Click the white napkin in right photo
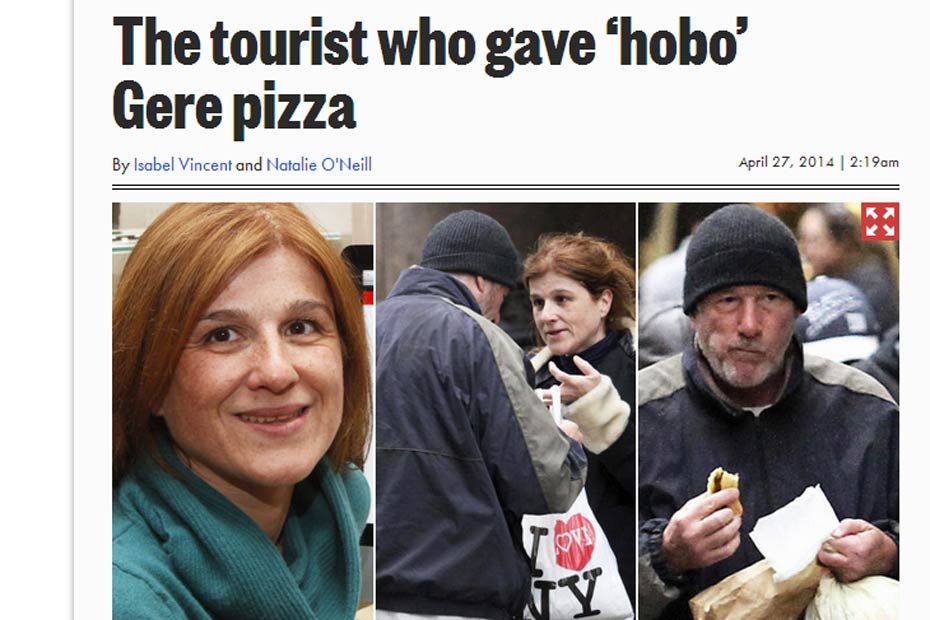The image size is (930, 620). click(x=793, y=531)
